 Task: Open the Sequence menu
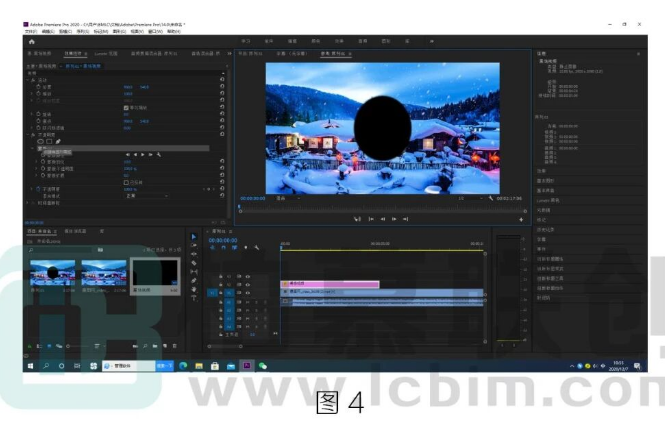(x=82, y=31)
